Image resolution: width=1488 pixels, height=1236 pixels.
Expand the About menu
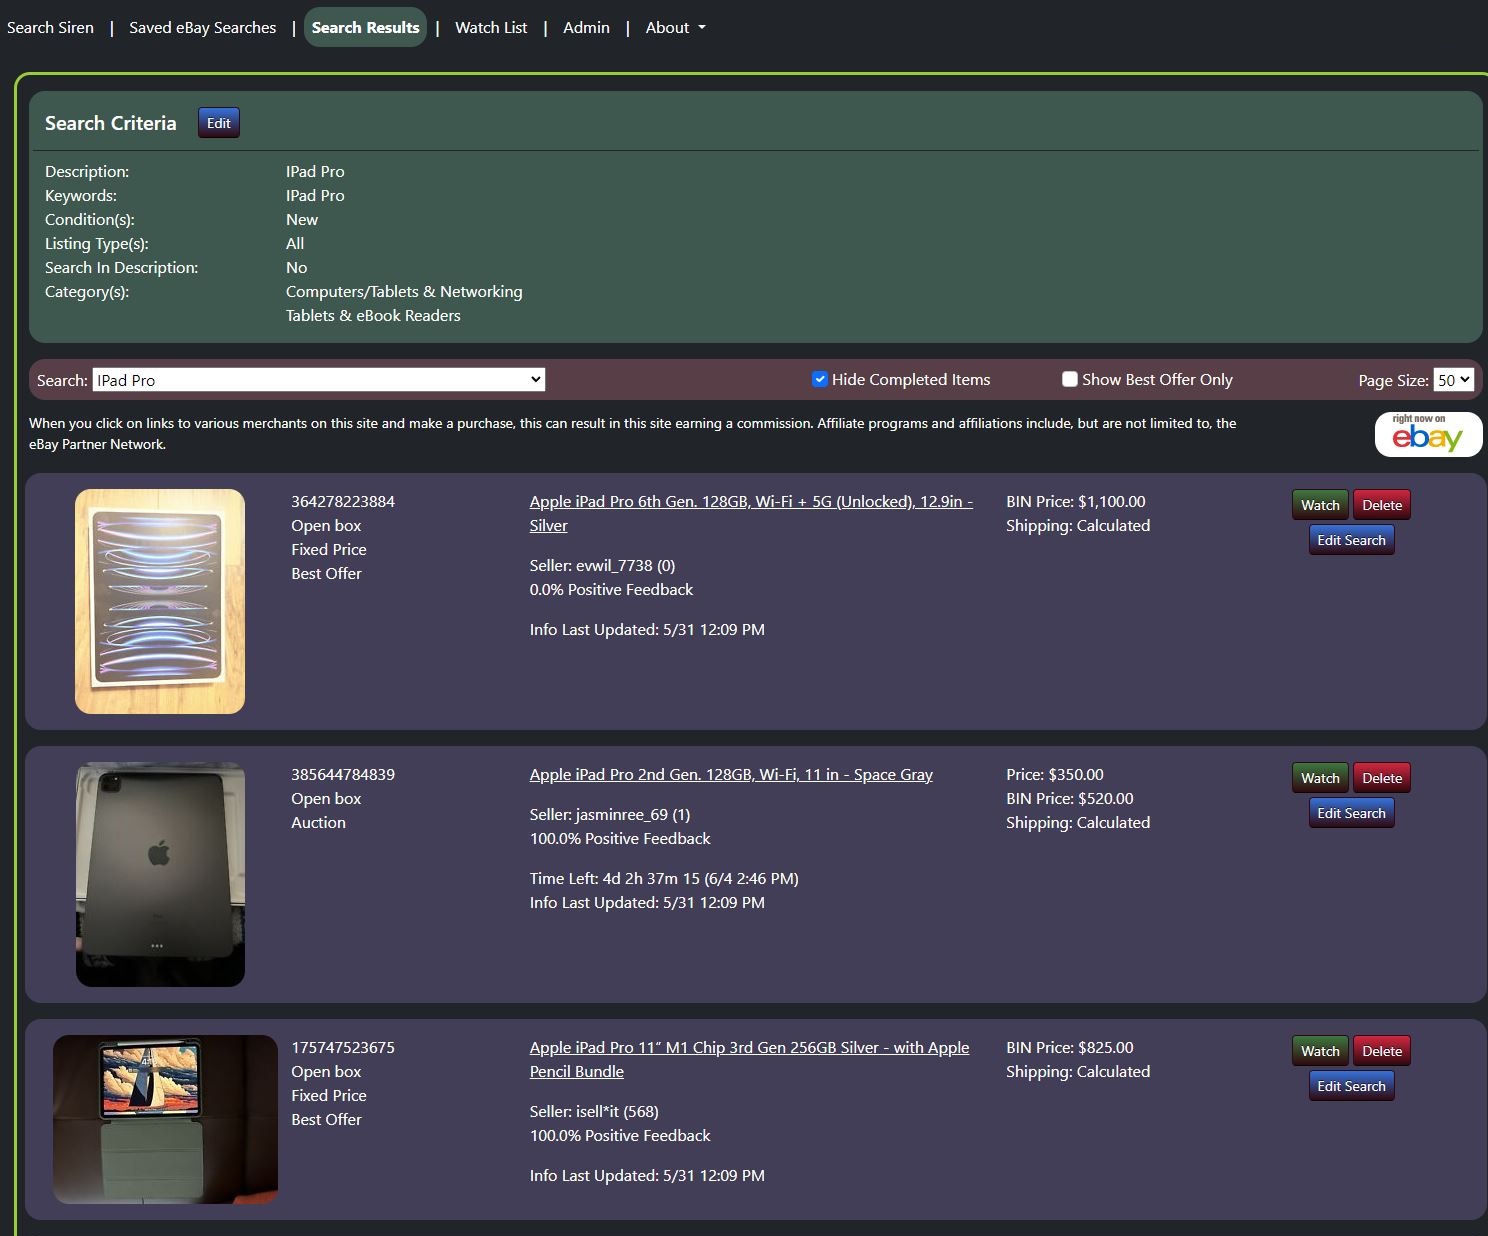coord(675,28)
